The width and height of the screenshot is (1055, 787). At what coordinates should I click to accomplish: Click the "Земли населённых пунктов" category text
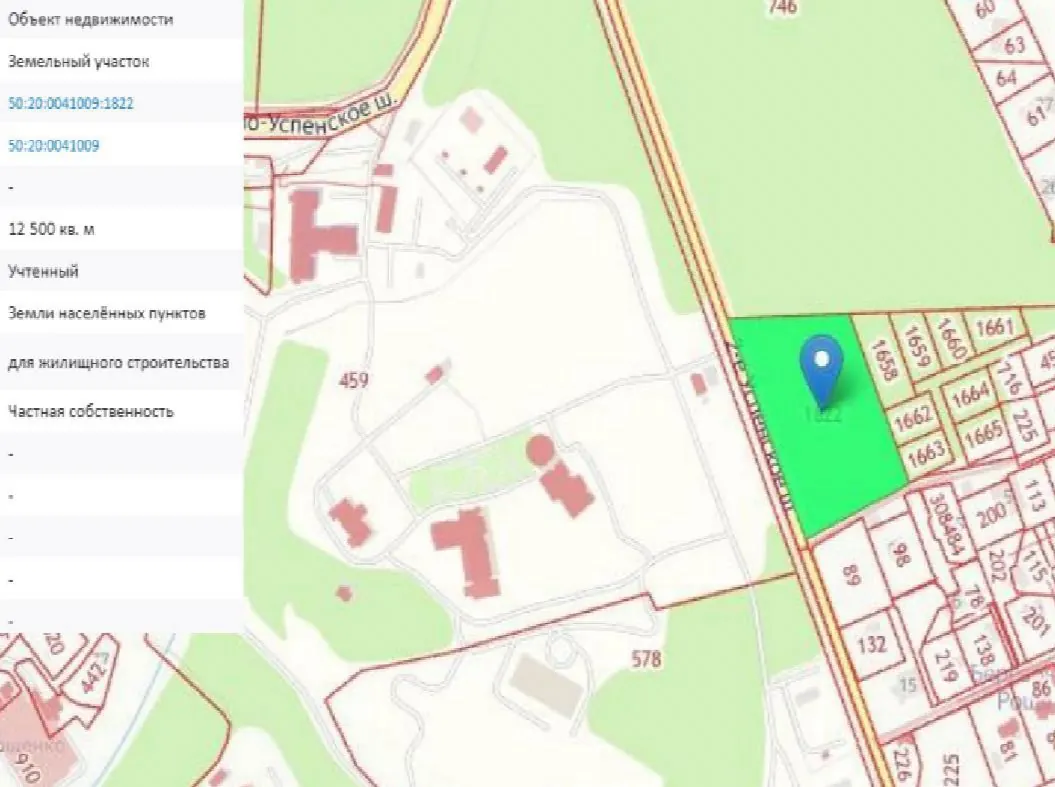(107, 313)
